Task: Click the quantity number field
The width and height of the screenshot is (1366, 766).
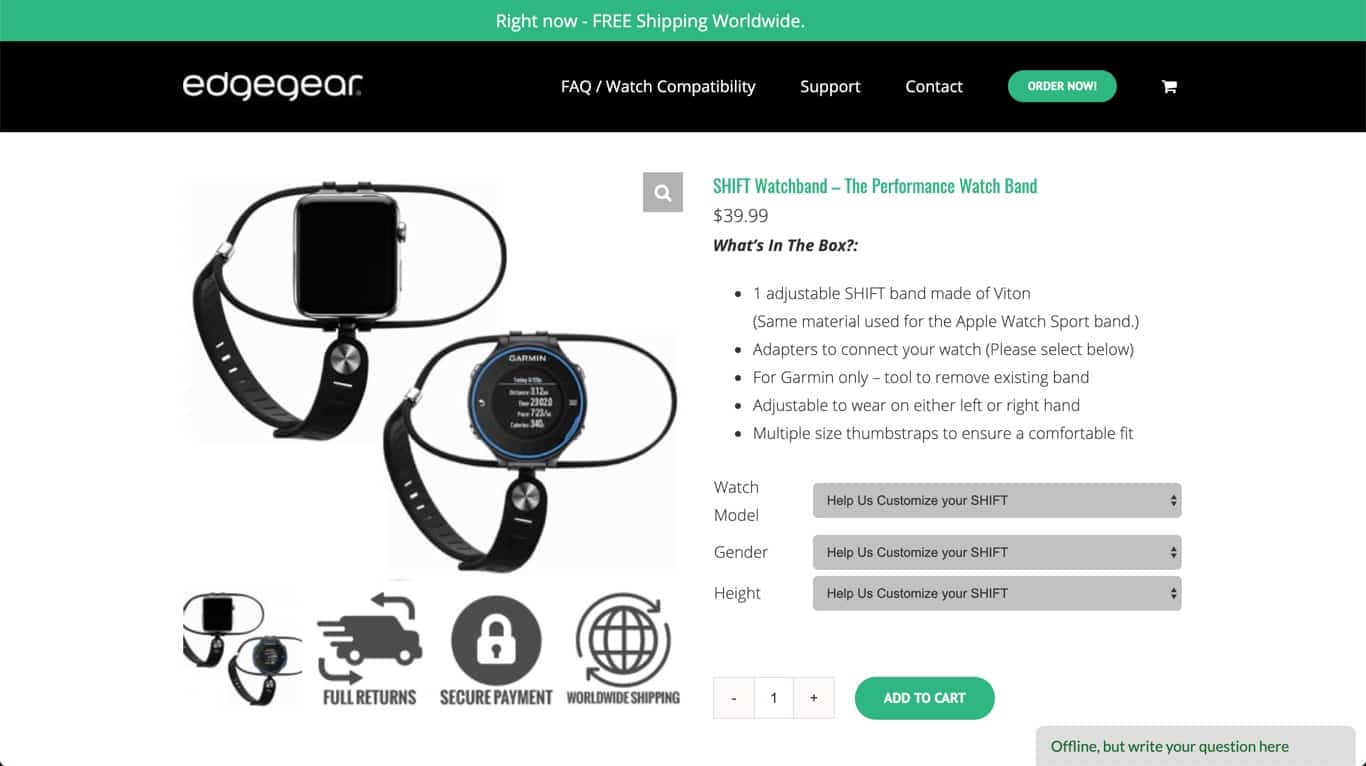Action: (x=774, y=698)
